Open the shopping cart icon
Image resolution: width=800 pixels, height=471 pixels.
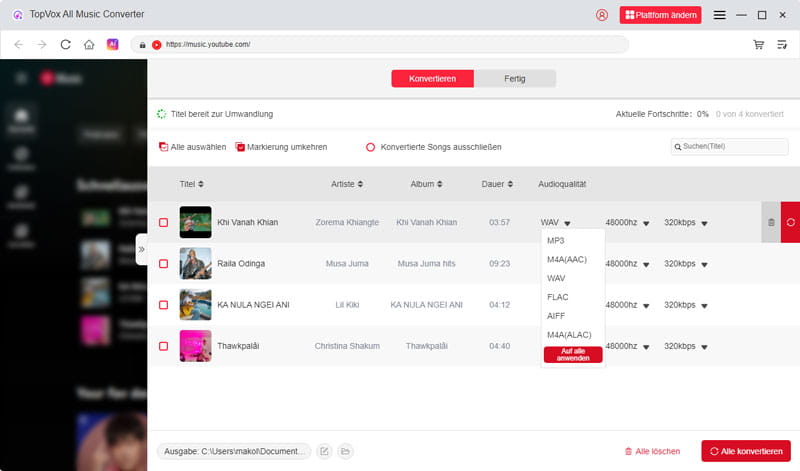pyautogui.click(x=758, y=45)
